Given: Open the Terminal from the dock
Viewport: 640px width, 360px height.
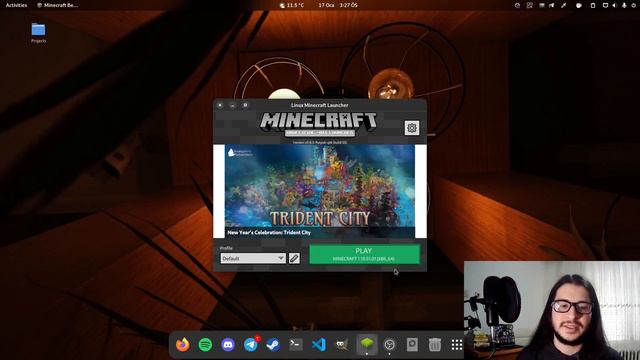Looking at the screenshot, I should (x=296, y=344).
